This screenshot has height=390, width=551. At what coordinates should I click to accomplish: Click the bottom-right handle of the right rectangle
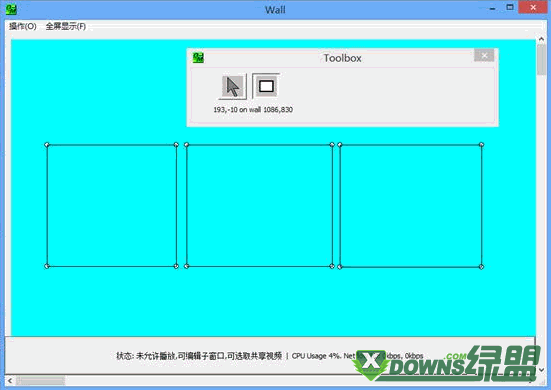tap(481, 267)
